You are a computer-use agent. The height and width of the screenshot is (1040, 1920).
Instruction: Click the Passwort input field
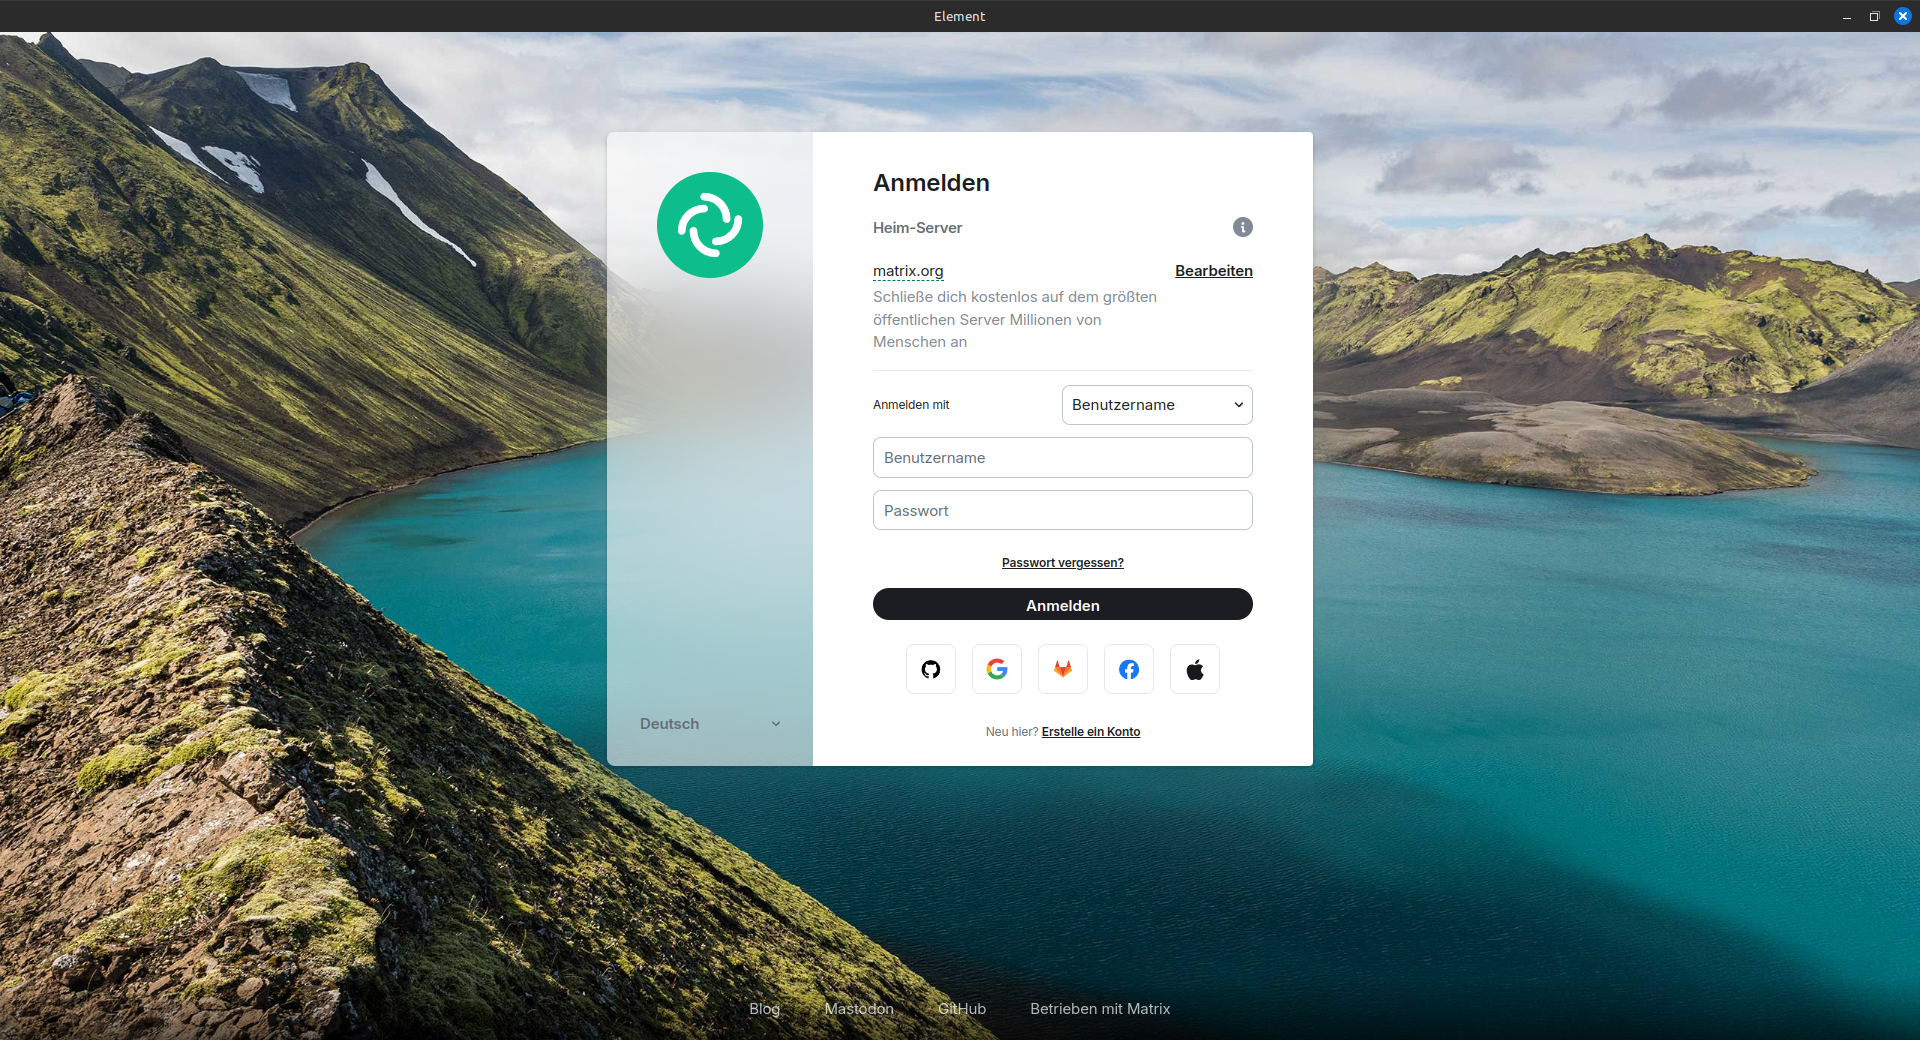tap(1062, 510)
